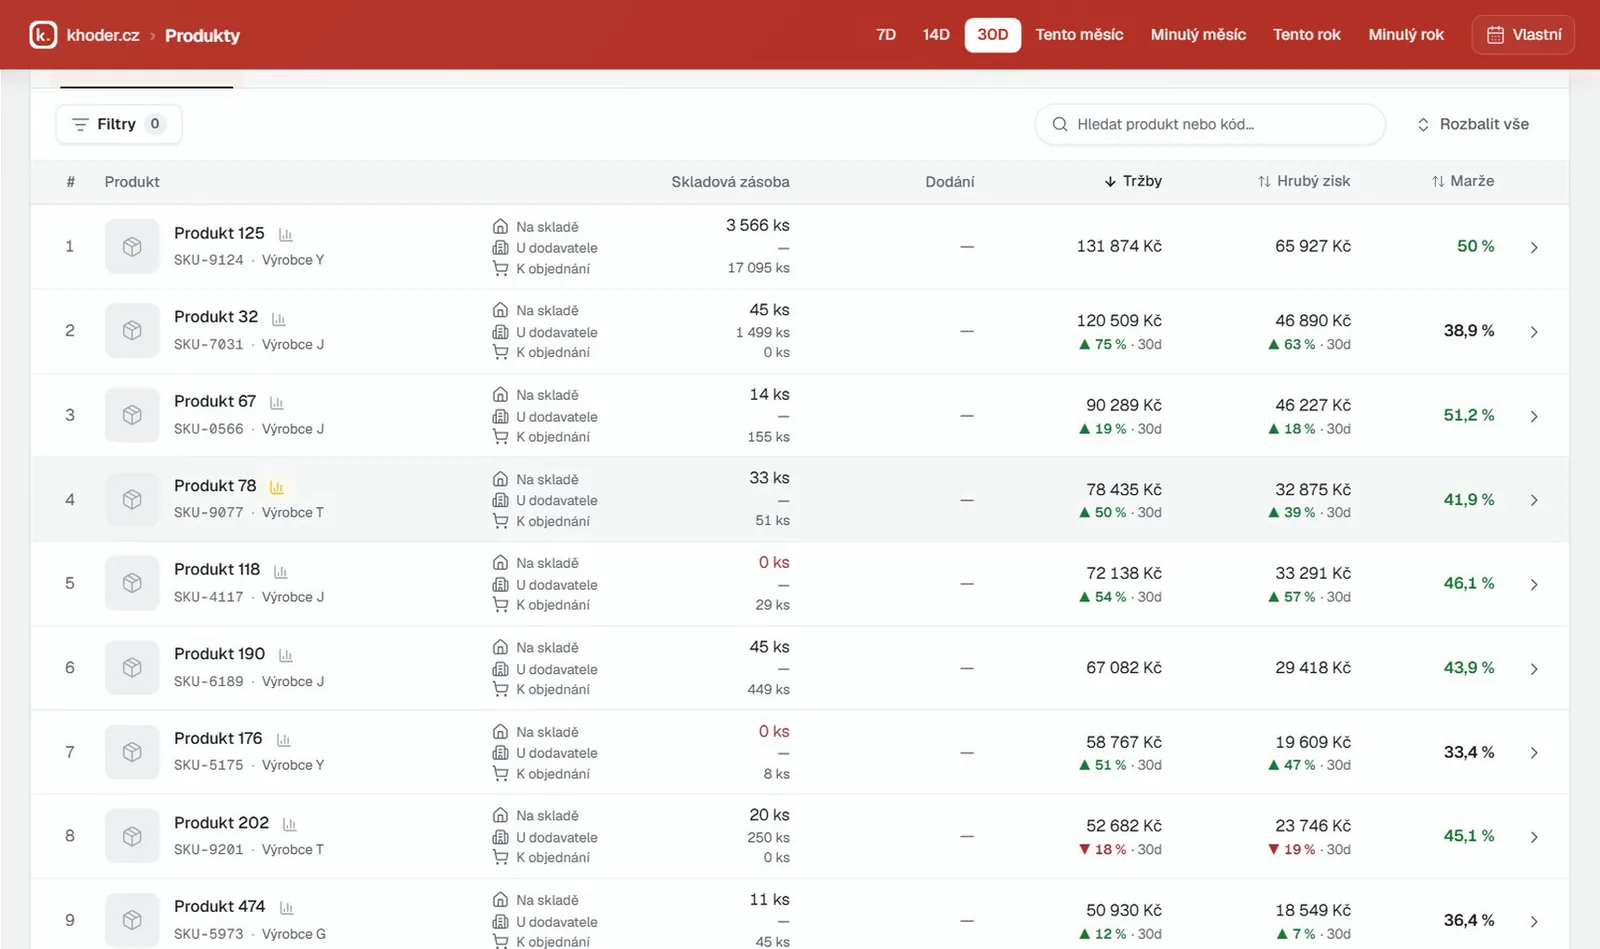The width and height of the screenshot is (1600, 949).
Task: Switch to Minulý rok period
Action: [x=1406, y=35]
